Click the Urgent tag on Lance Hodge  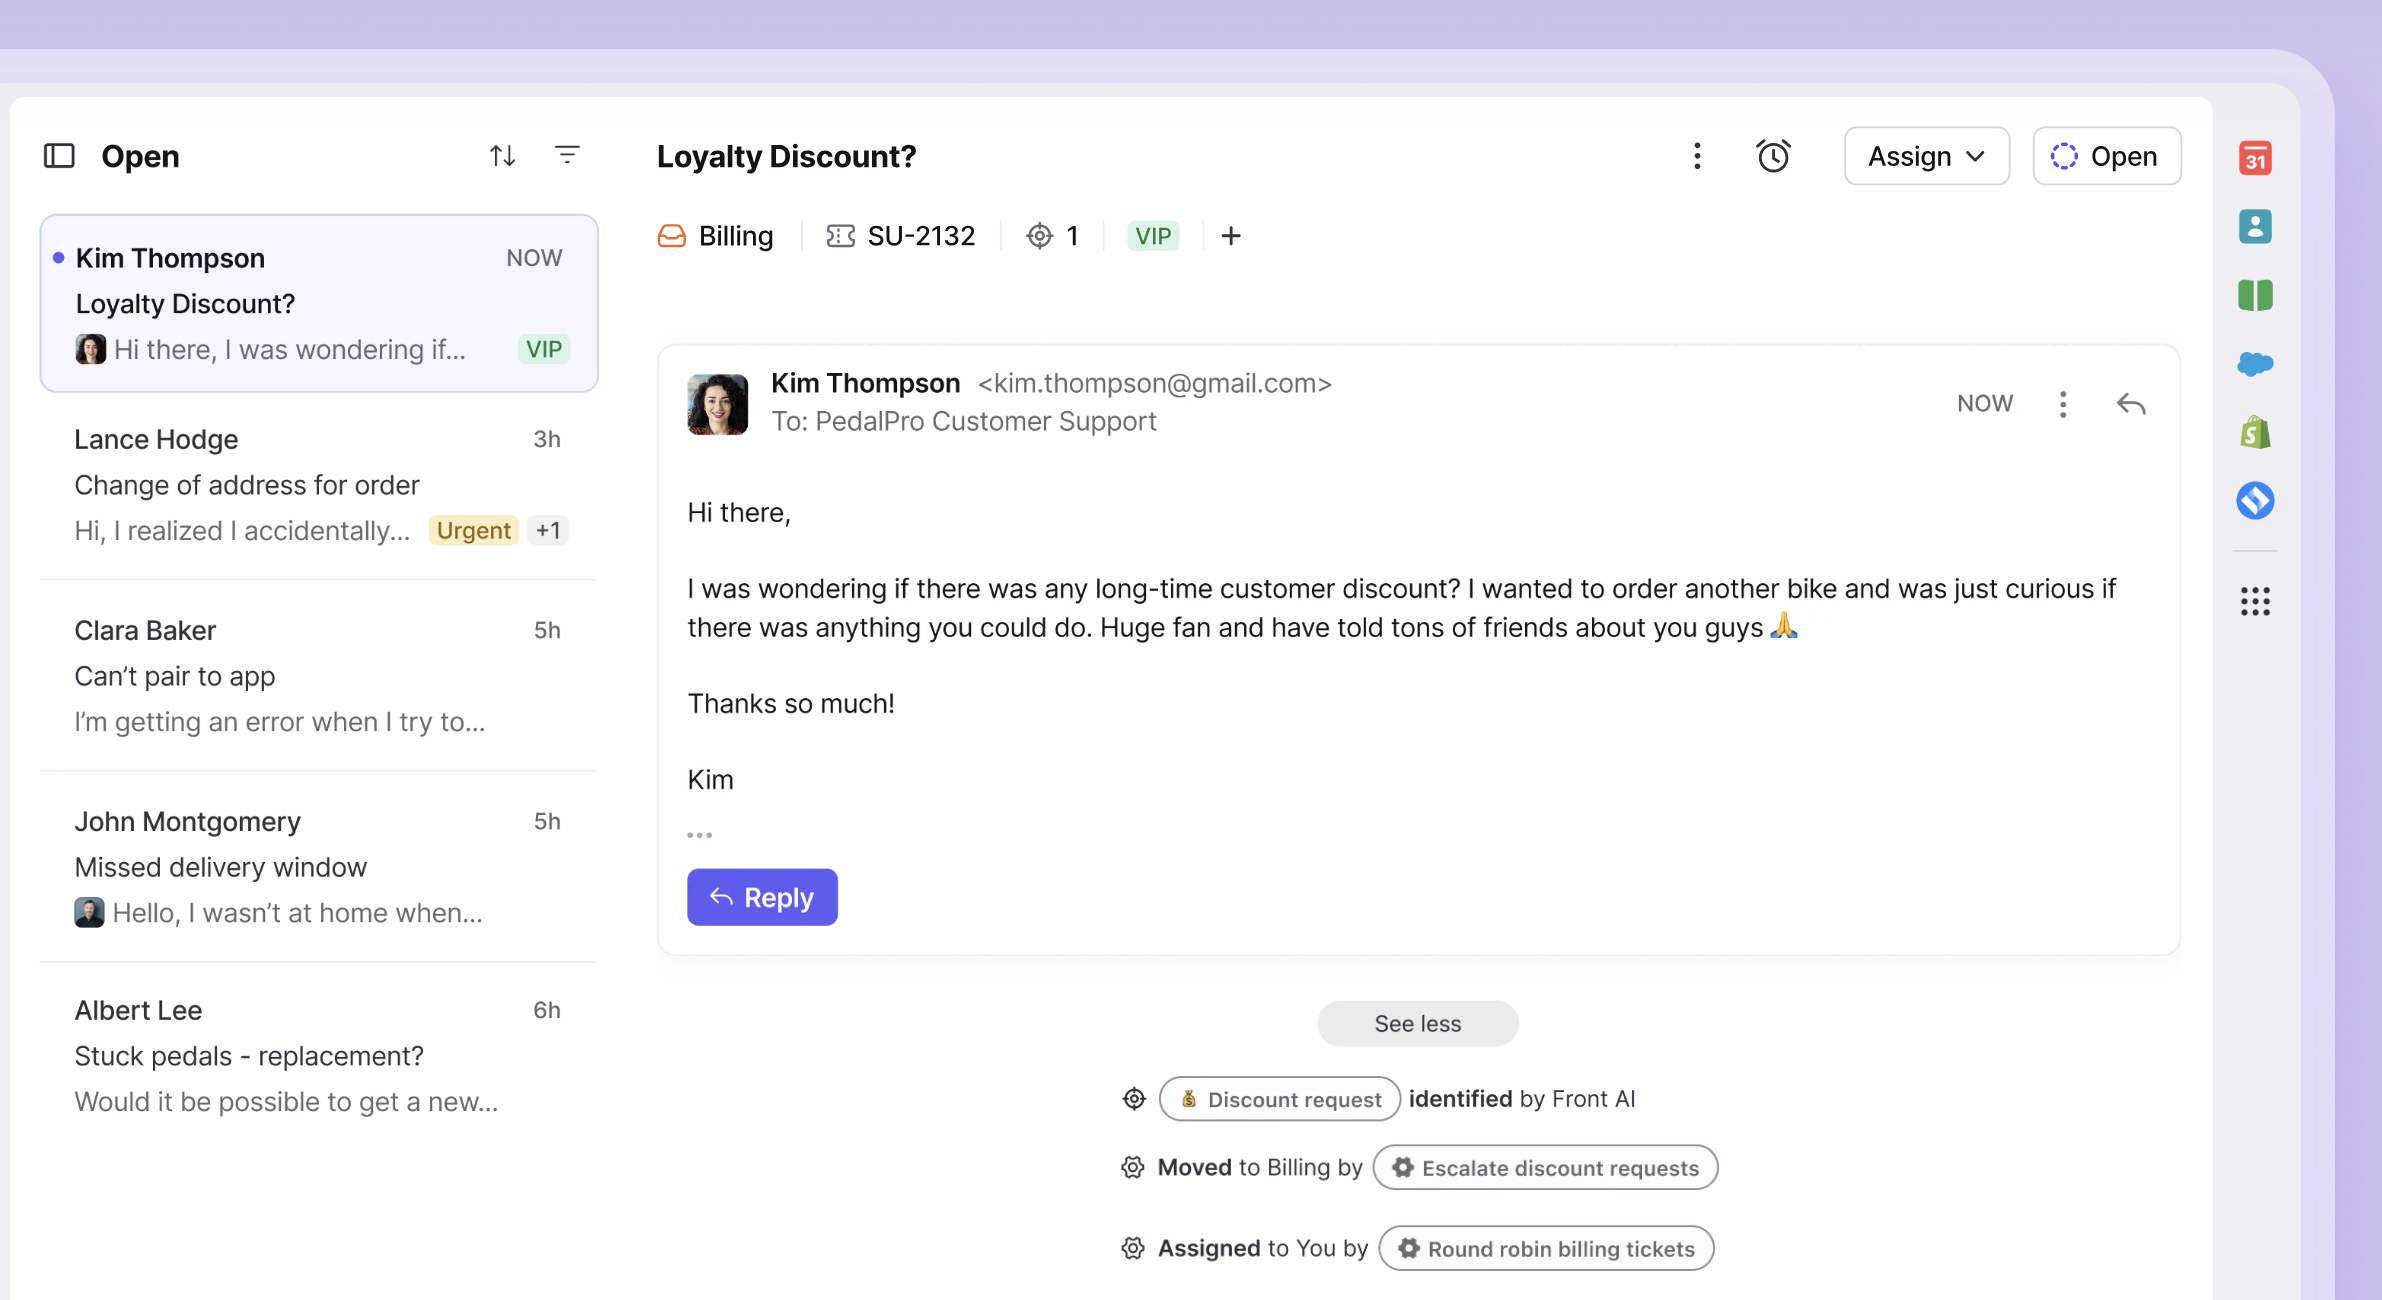point(473,531)
